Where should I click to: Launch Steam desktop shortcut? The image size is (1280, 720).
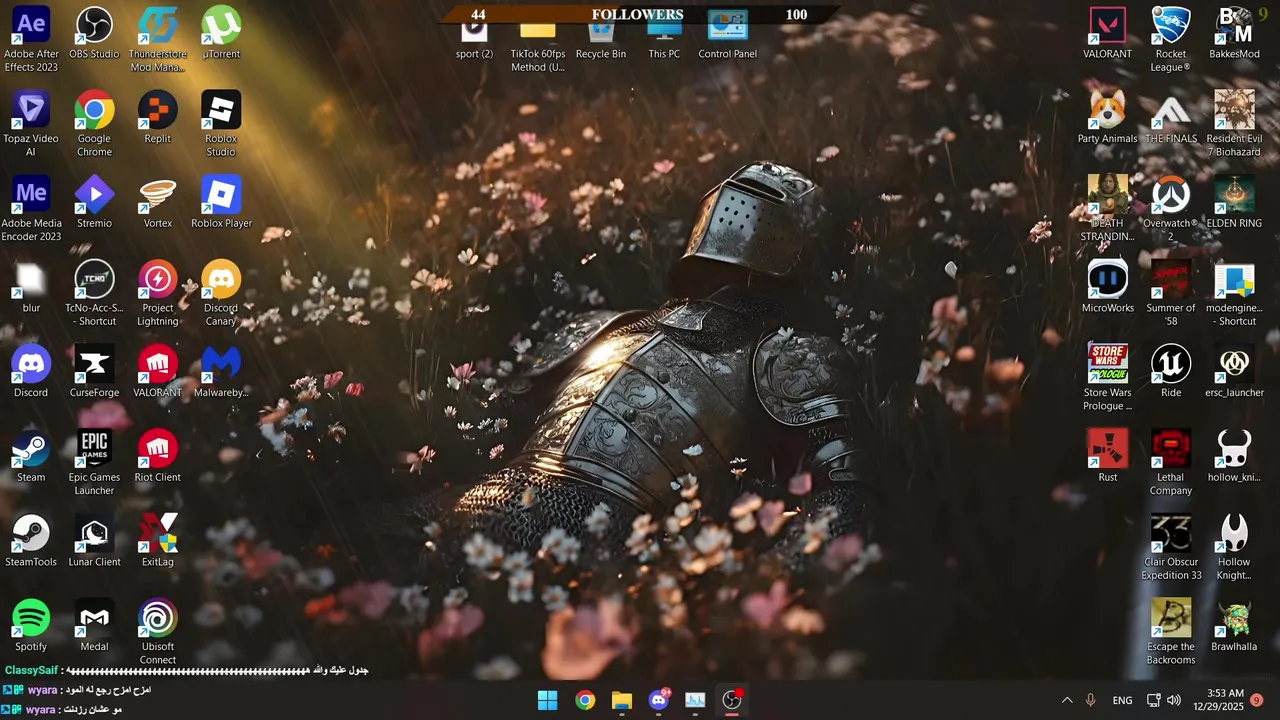coord(31,457)
